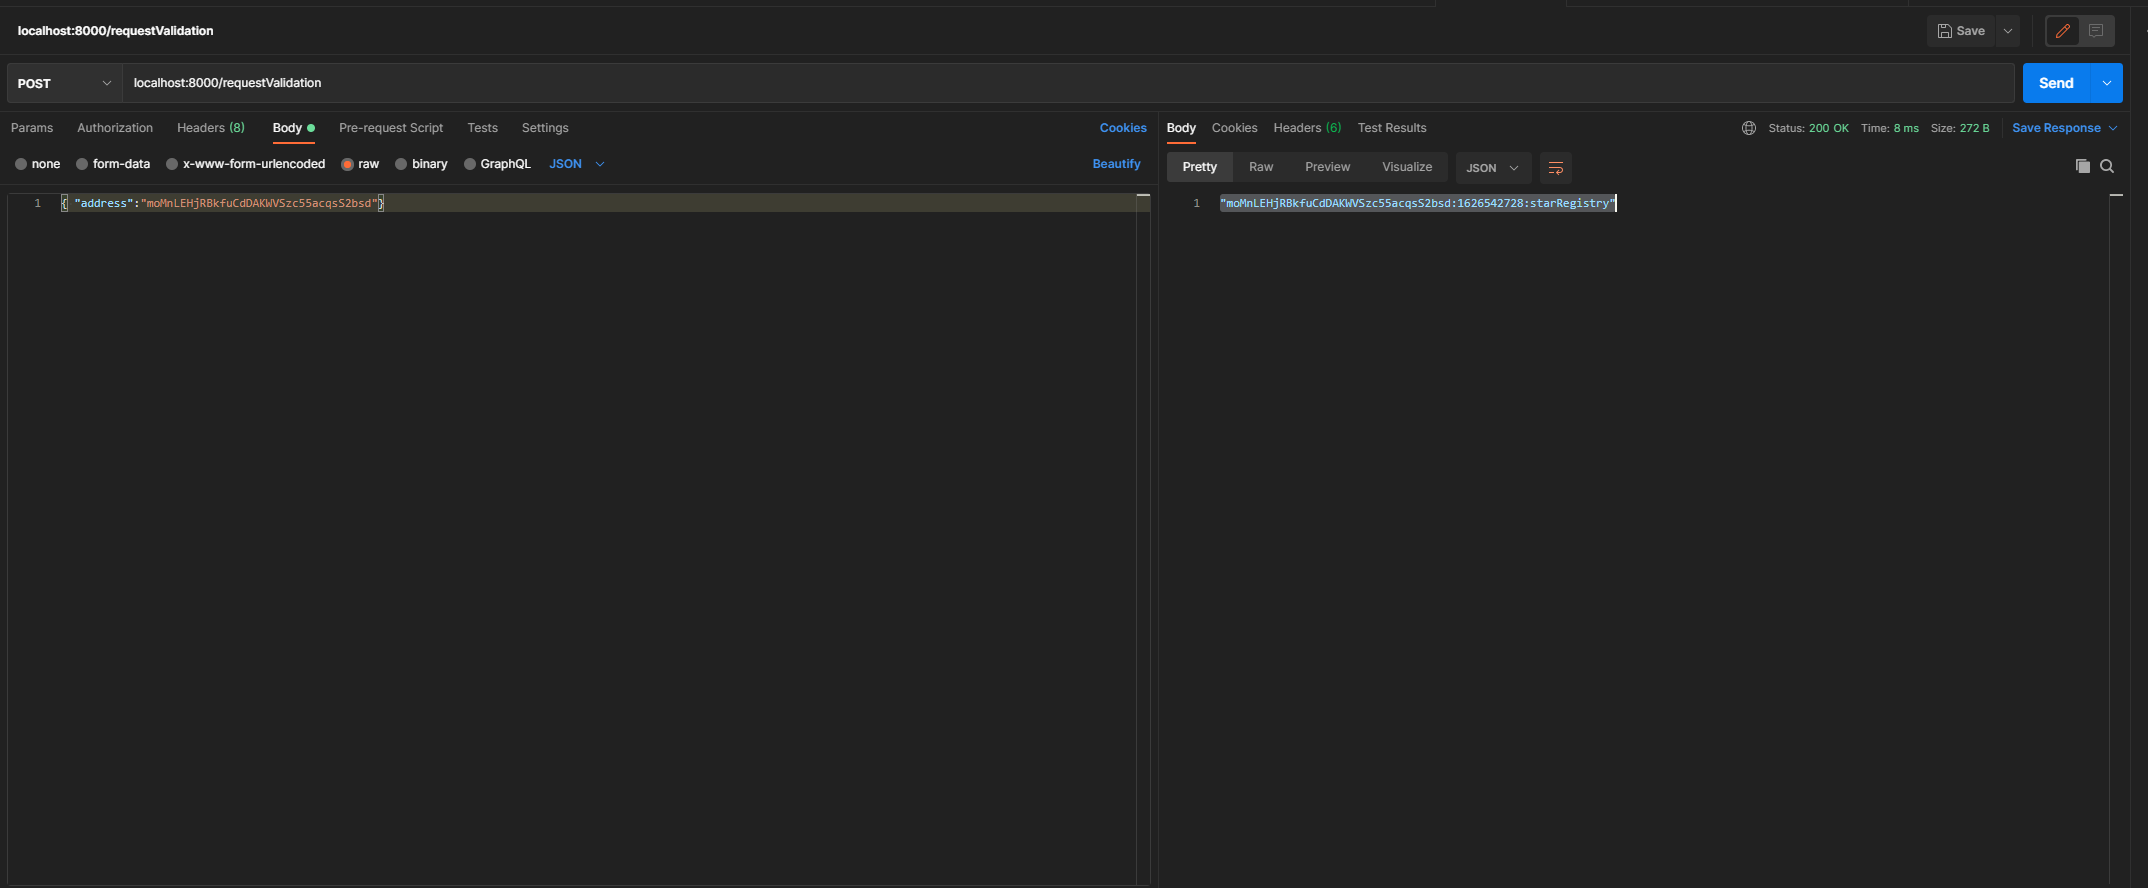Open the edit pencil icon
The height and width of the screenshot is (888, 2148).
pos(2062,31)
